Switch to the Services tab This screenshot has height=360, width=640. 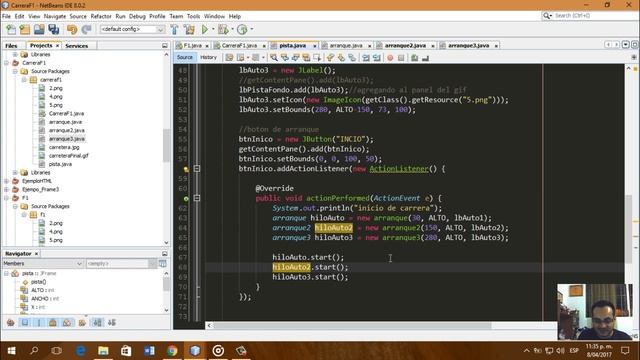tap(76, 46)
